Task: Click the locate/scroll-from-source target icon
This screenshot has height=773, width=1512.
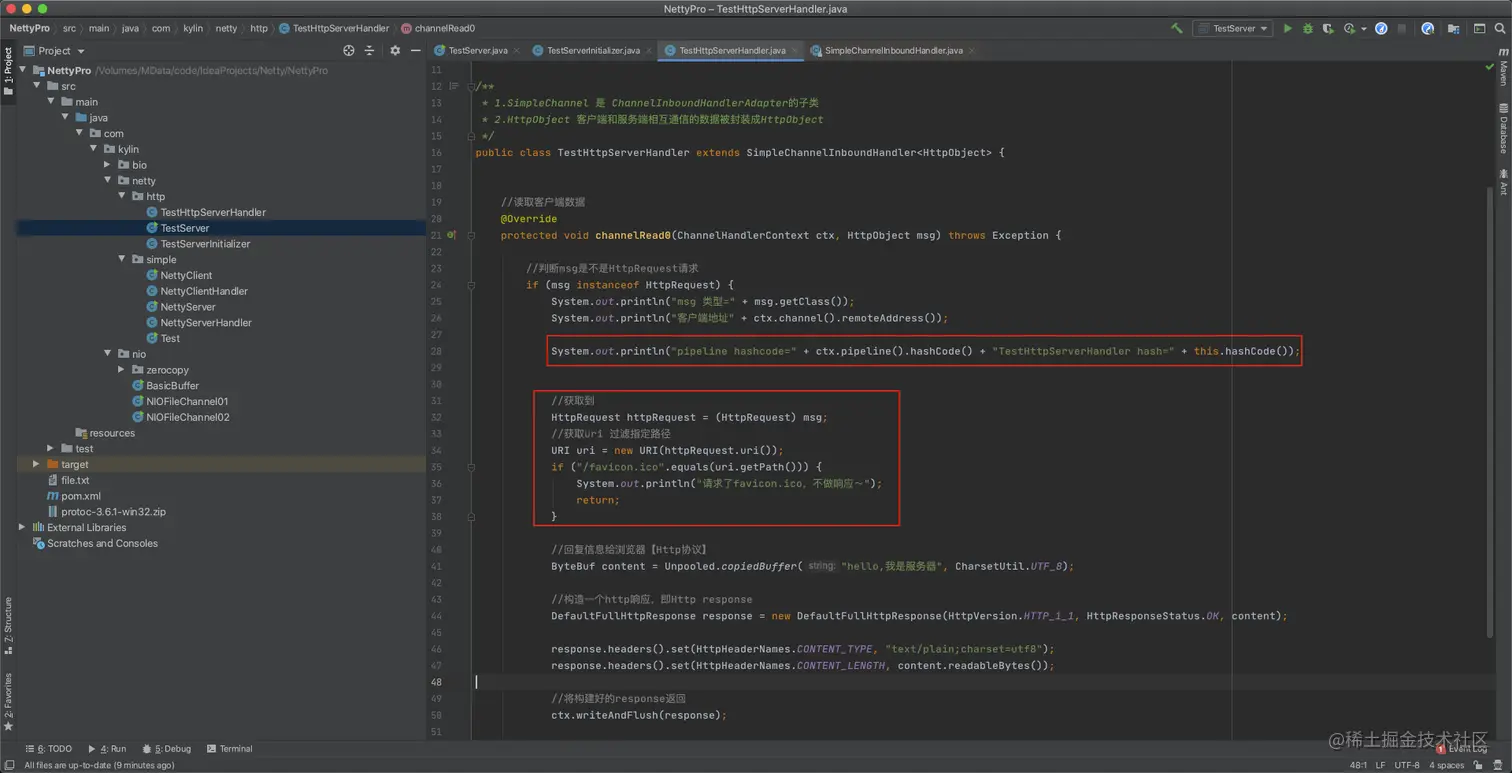Action: coord(349,50)
